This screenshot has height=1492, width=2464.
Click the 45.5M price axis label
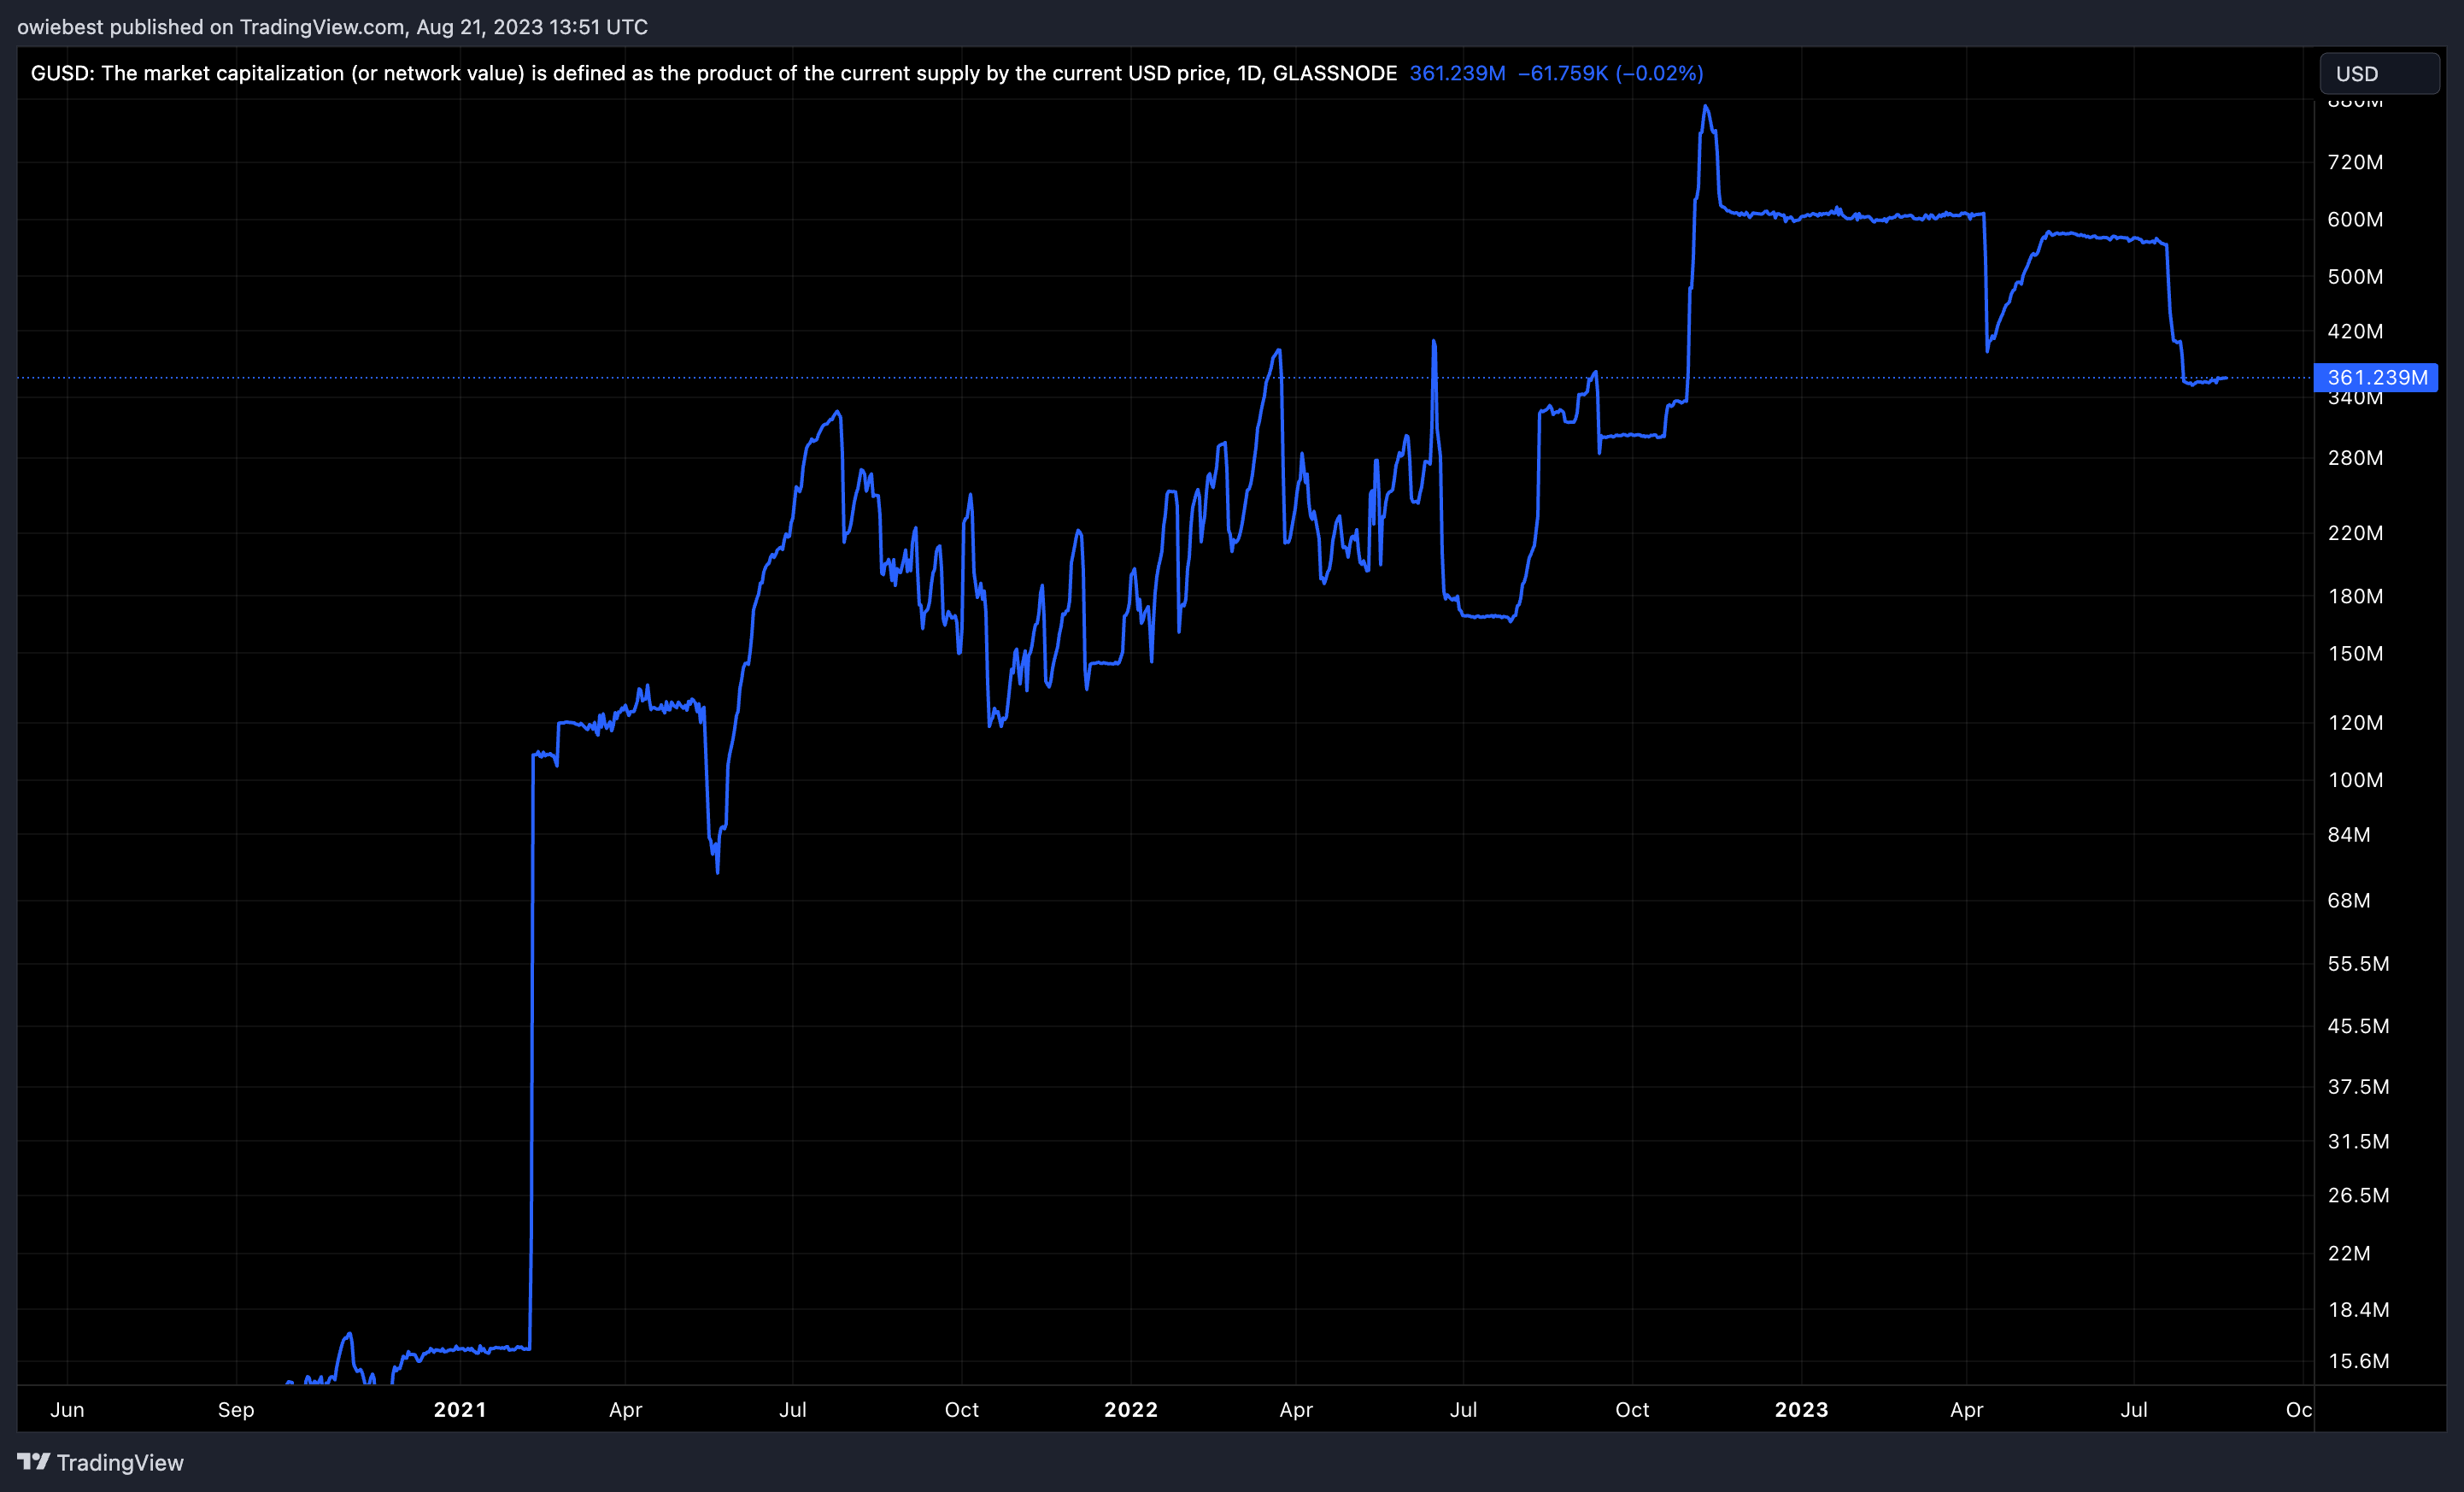point(2358,1026)
